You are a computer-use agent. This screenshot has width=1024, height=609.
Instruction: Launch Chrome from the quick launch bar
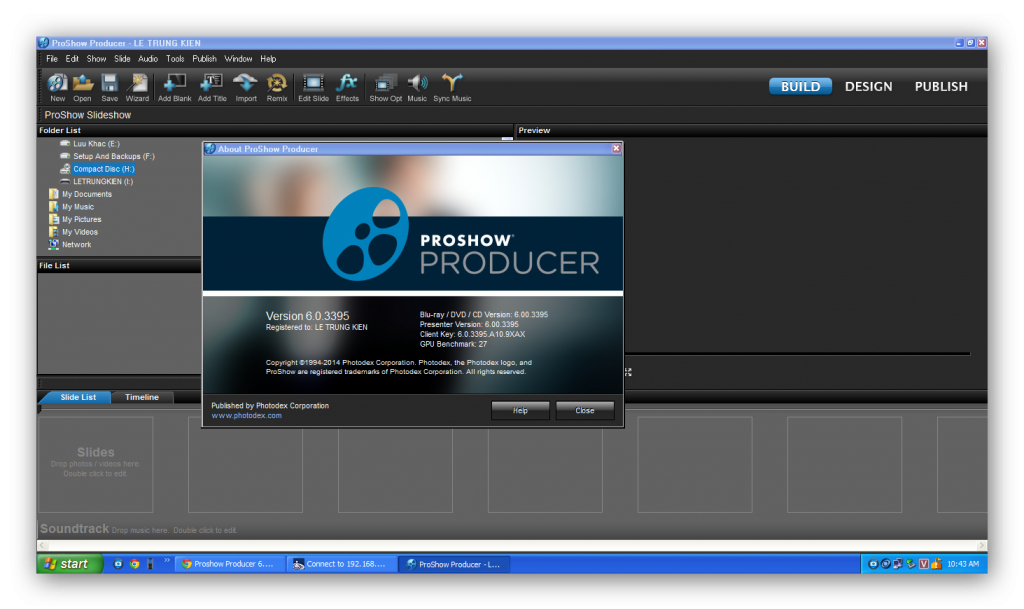tap(134, 564)
